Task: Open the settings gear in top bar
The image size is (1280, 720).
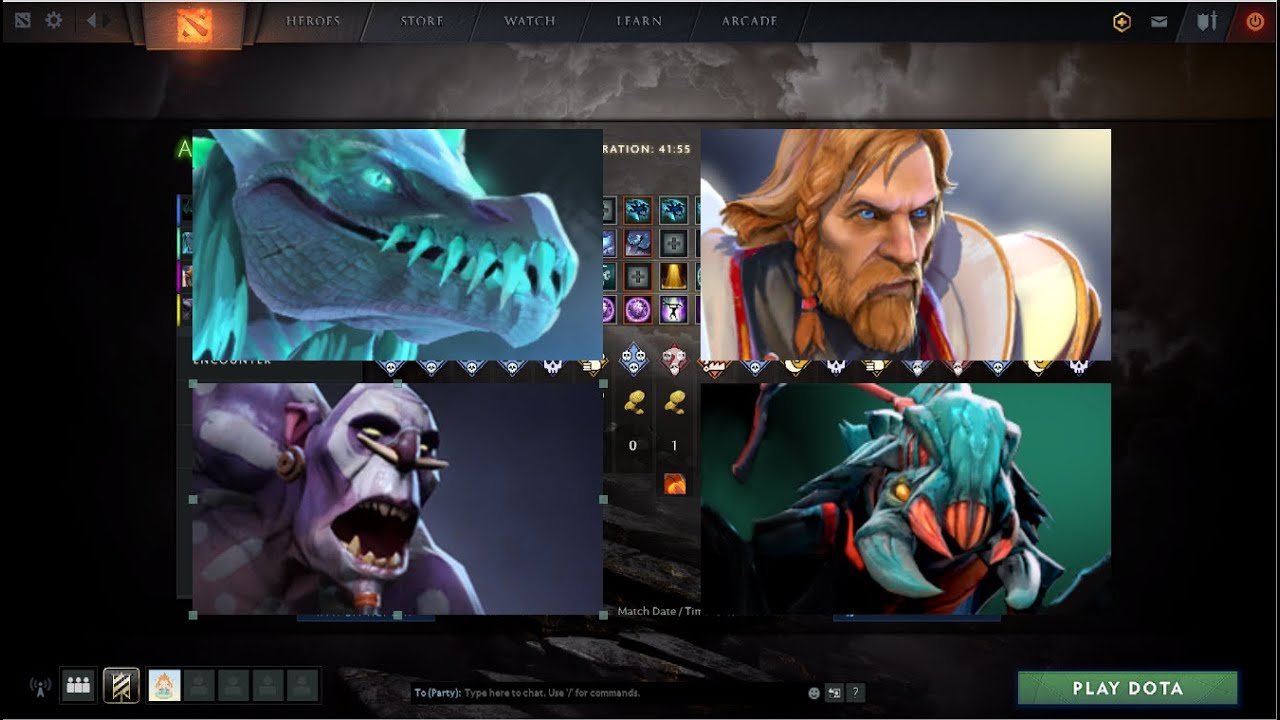Action: [54, 20]
